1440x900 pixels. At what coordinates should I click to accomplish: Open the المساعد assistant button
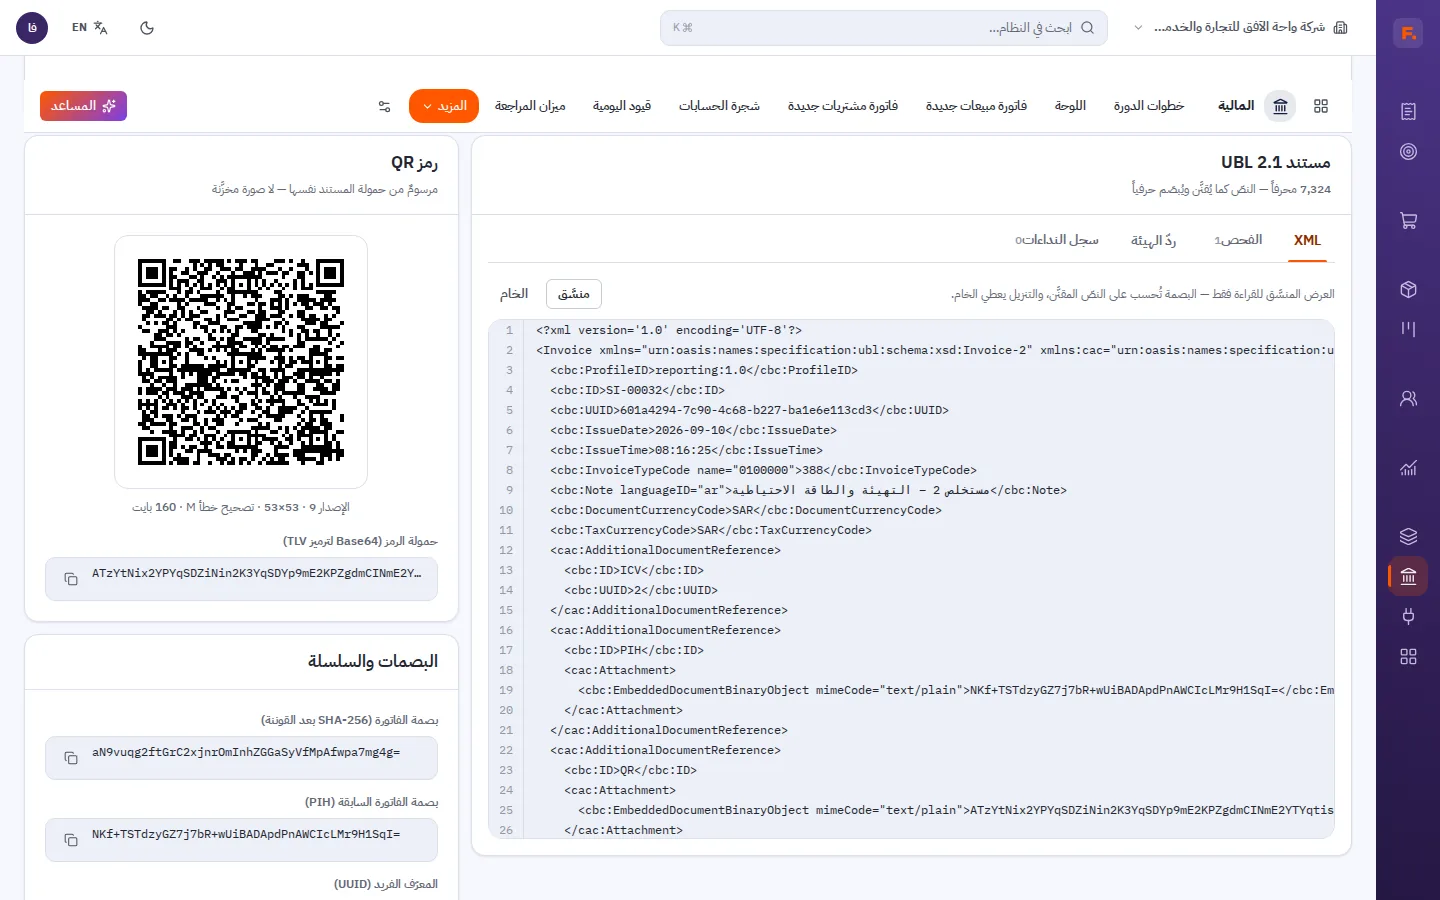(83, 106)
